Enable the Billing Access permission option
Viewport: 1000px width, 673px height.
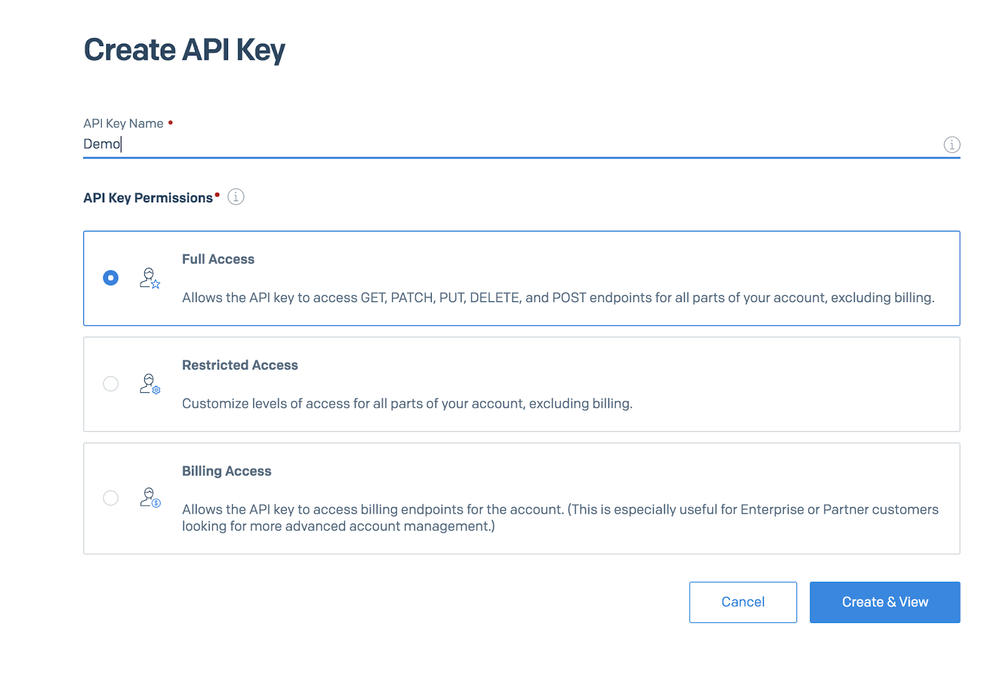coord(110,497)
